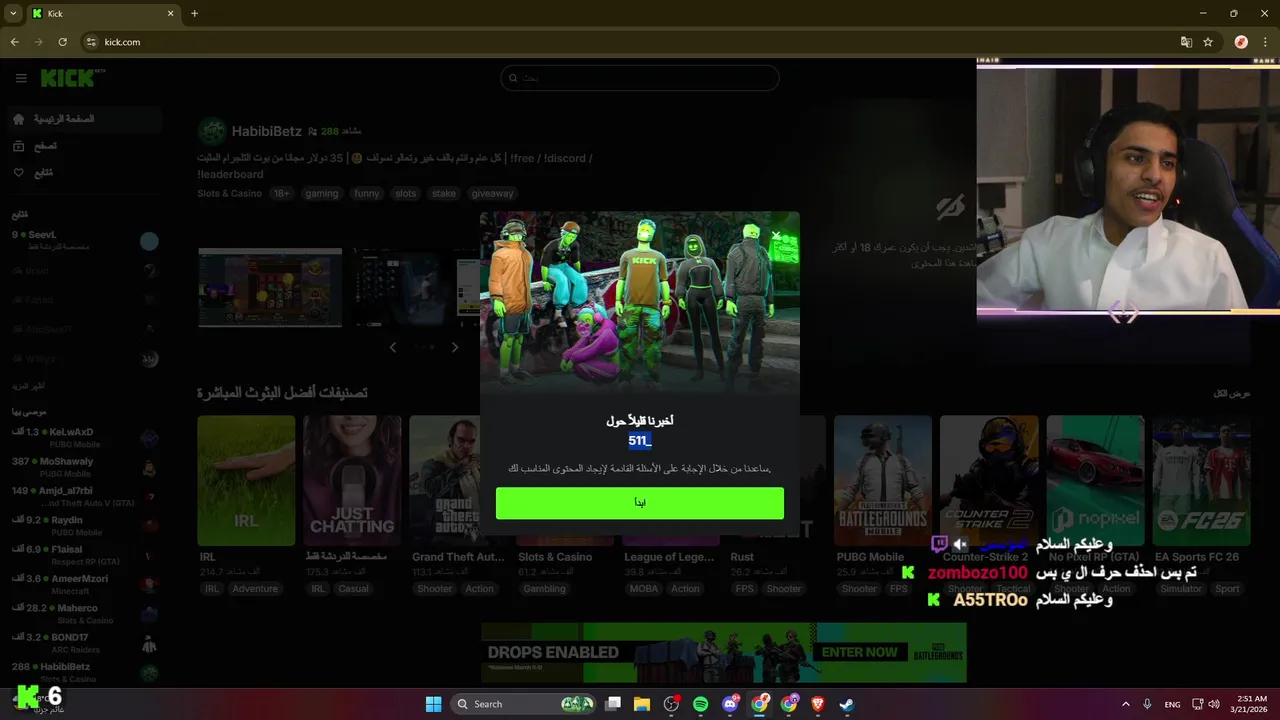Open Chrome profile avatar
The height and width of the screenshot is (720, 1280).
[x=1241, y=42]
